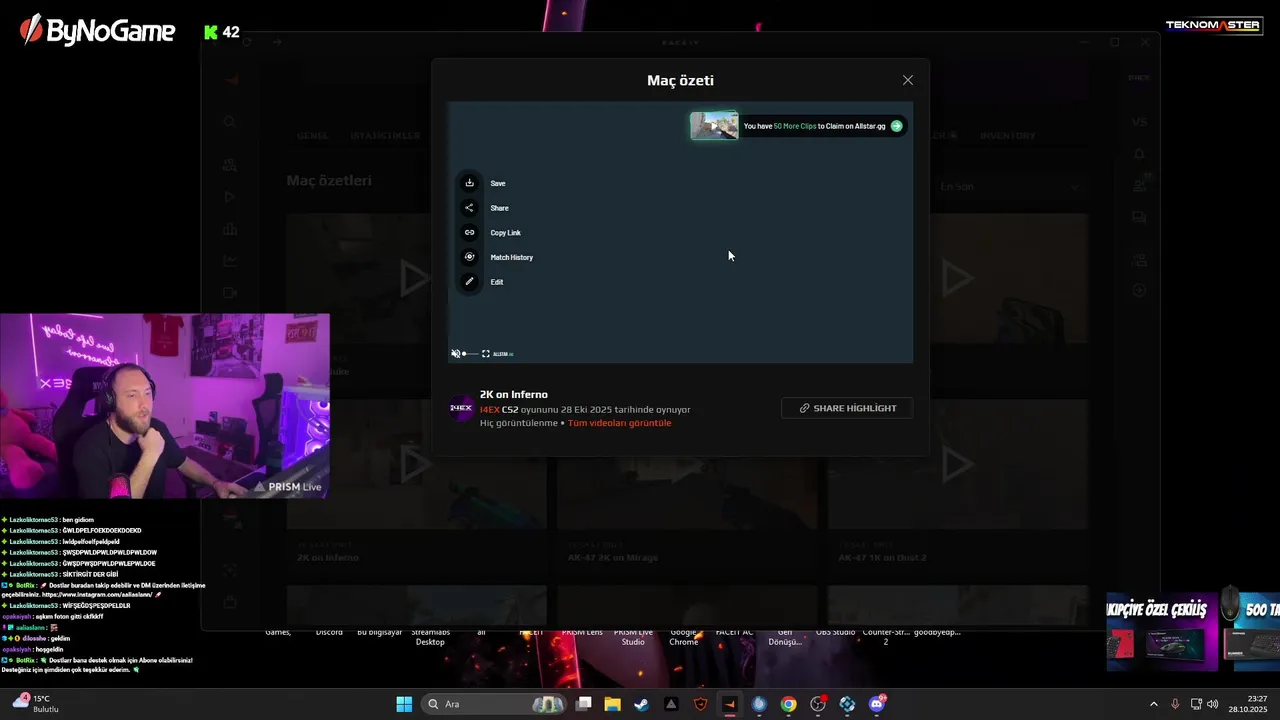Viewport: 1280px width, 720px height.
Task: Open the "En son" sort dropdown in FACEIT
Action: coord(1008,186)
